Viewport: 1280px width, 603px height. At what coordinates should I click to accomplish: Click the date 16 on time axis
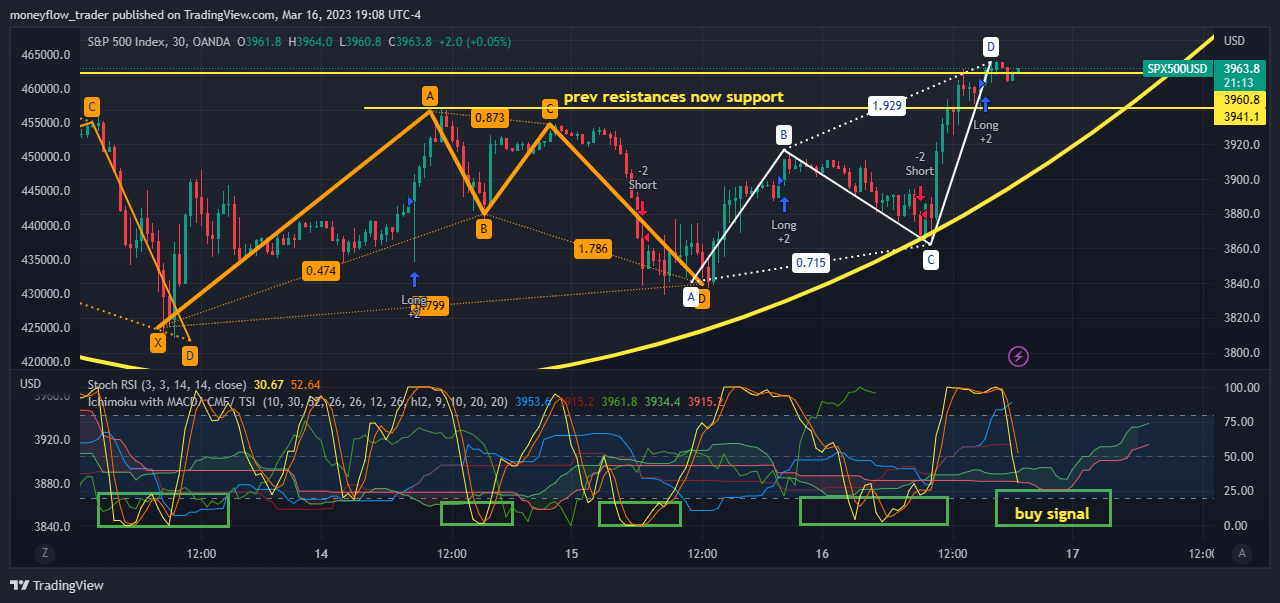[822, 553]
